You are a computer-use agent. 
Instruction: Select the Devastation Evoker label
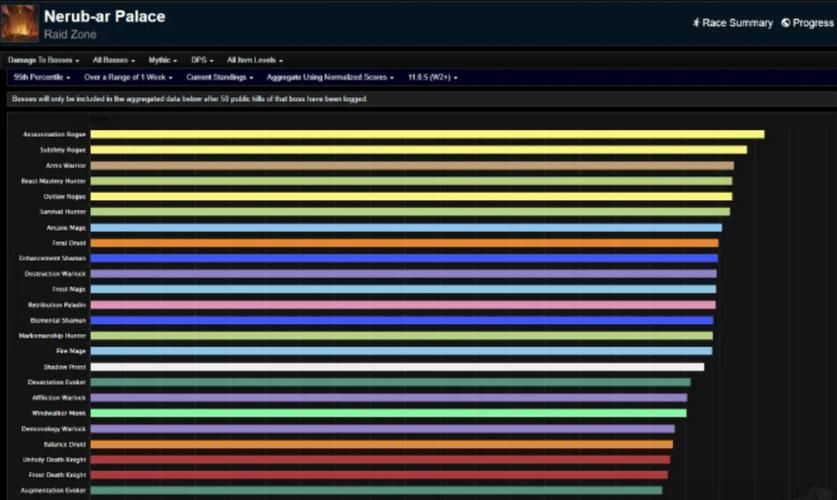pos(57,382)
